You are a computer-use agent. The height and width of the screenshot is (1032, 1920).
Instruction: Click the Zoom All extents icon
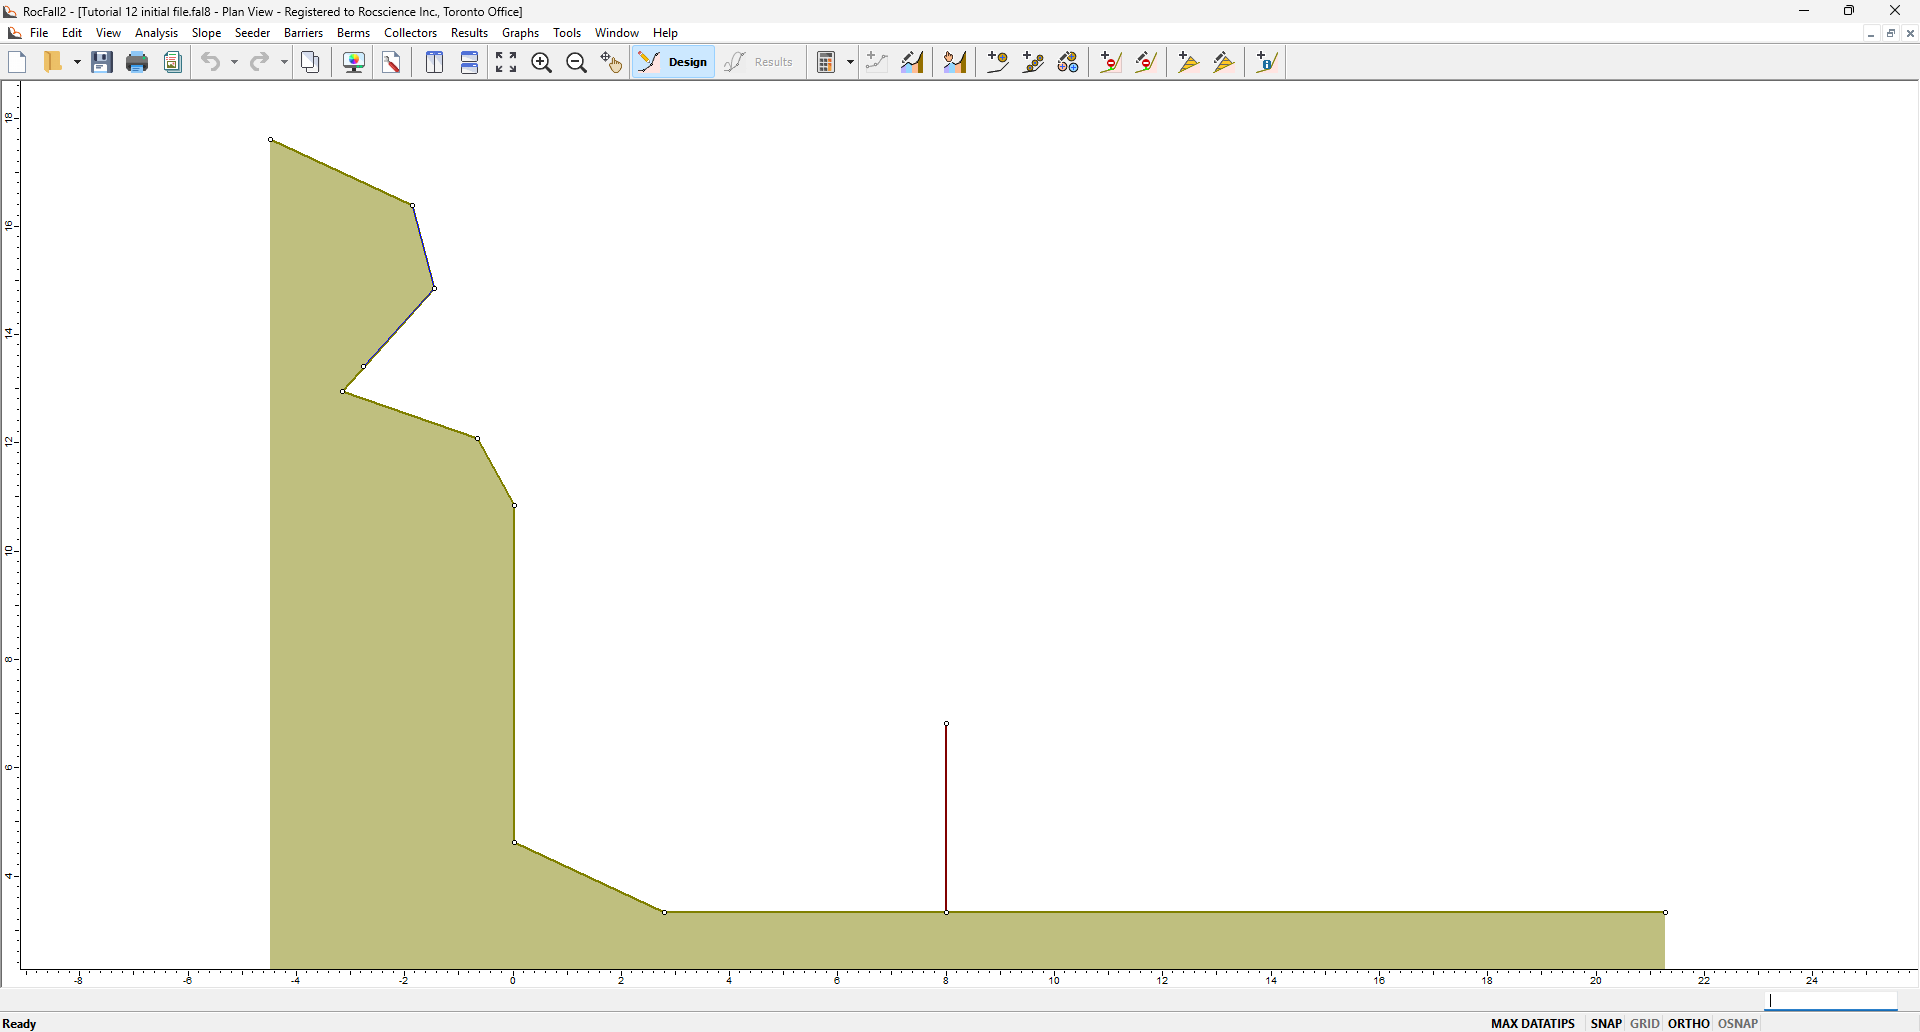[x=506, y=62]
